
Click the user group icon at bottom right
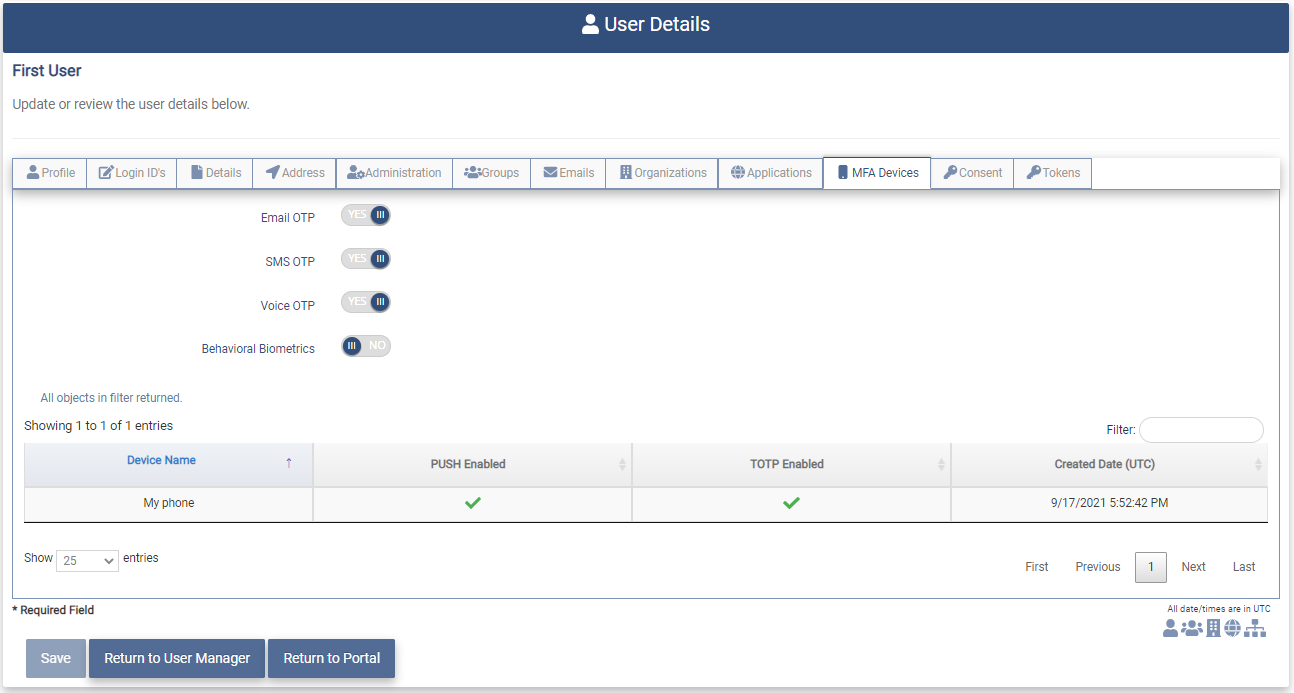1191,628
